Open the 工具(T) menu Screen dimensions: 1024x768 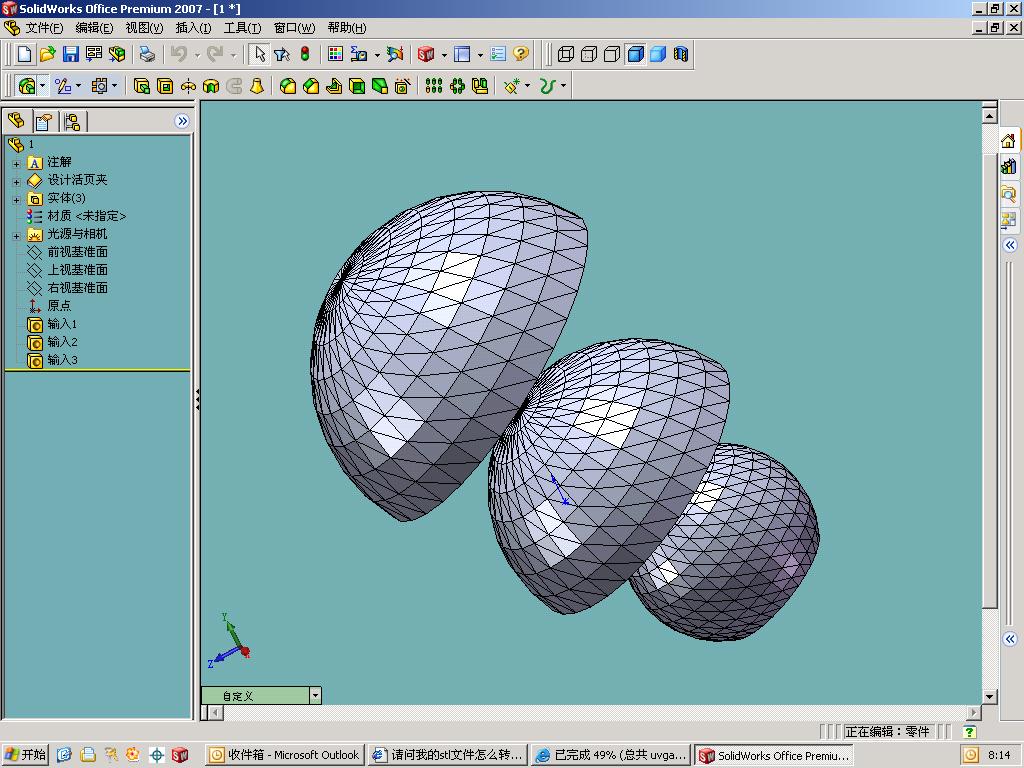(242, 28)
